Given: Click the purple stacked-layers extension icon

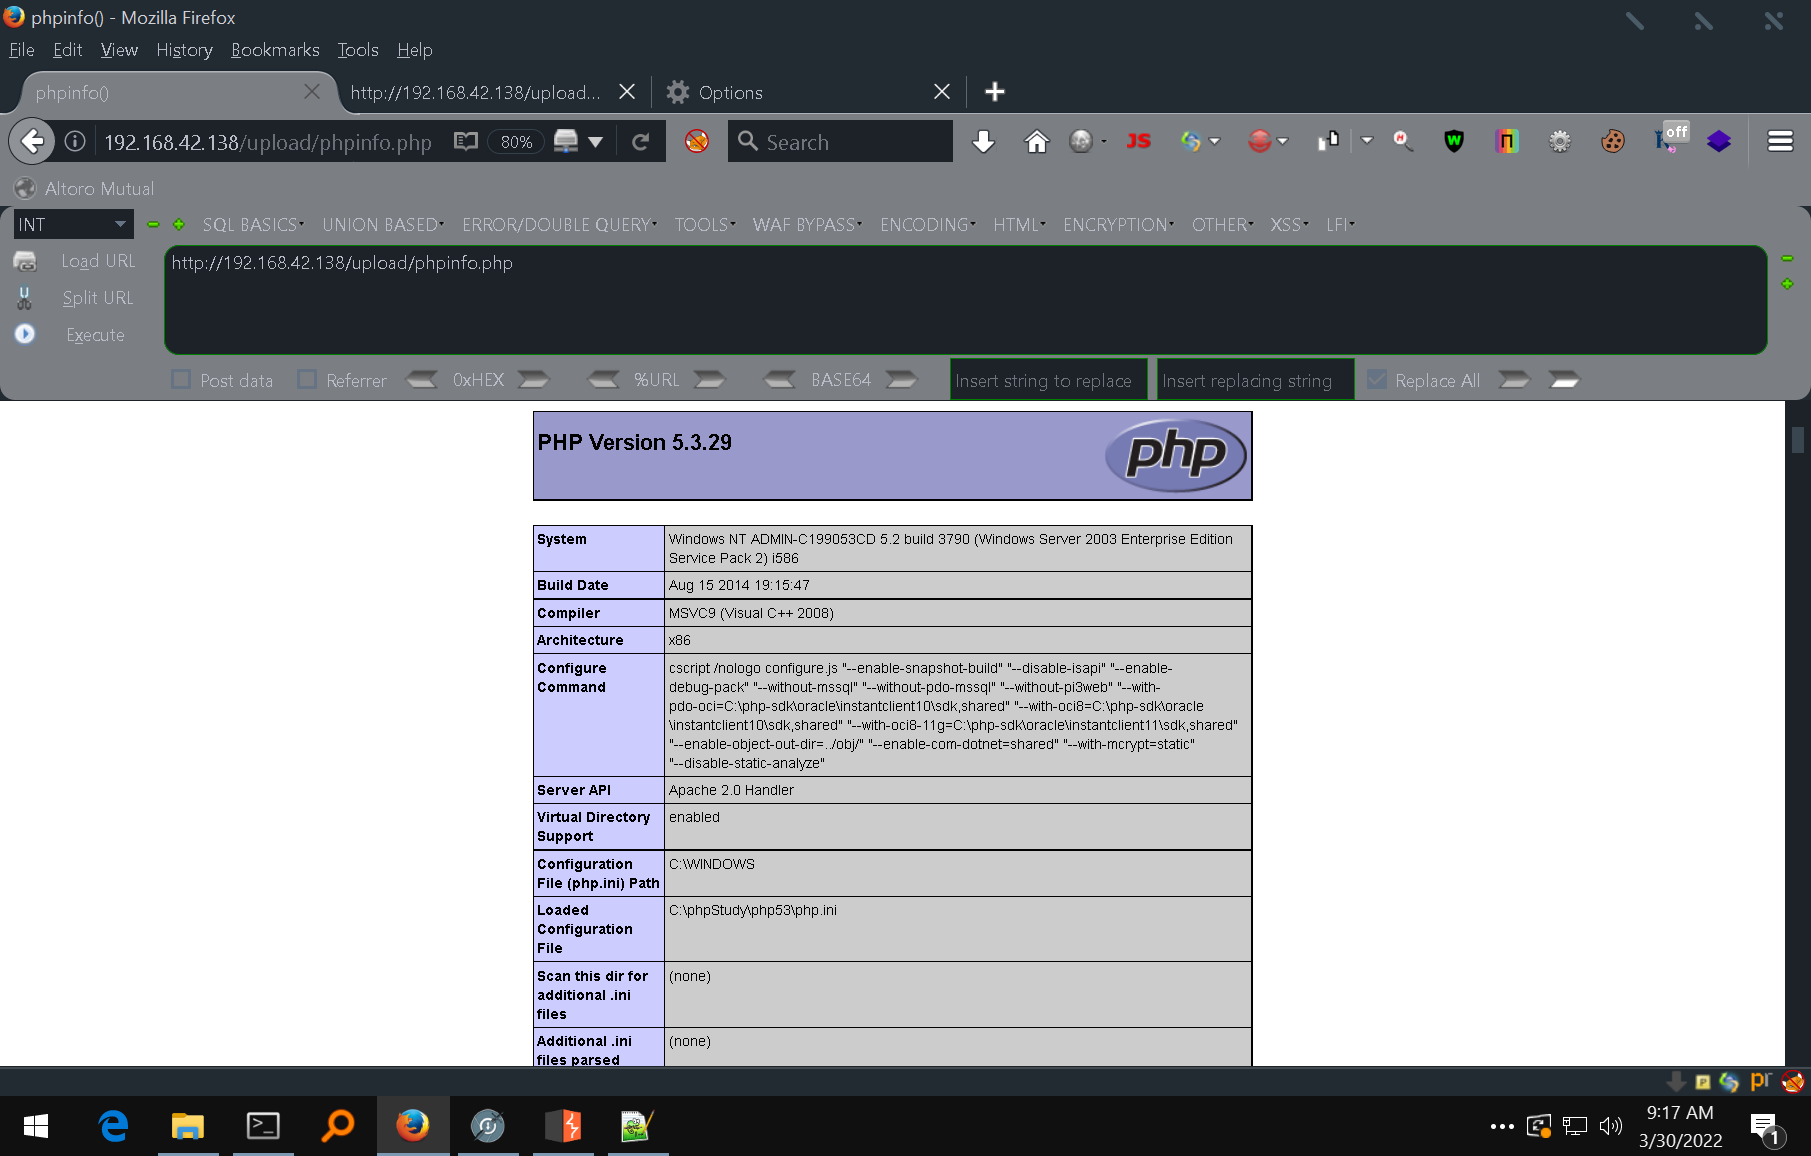Looking at the screenshot, I should click(x=1719, y=142).
